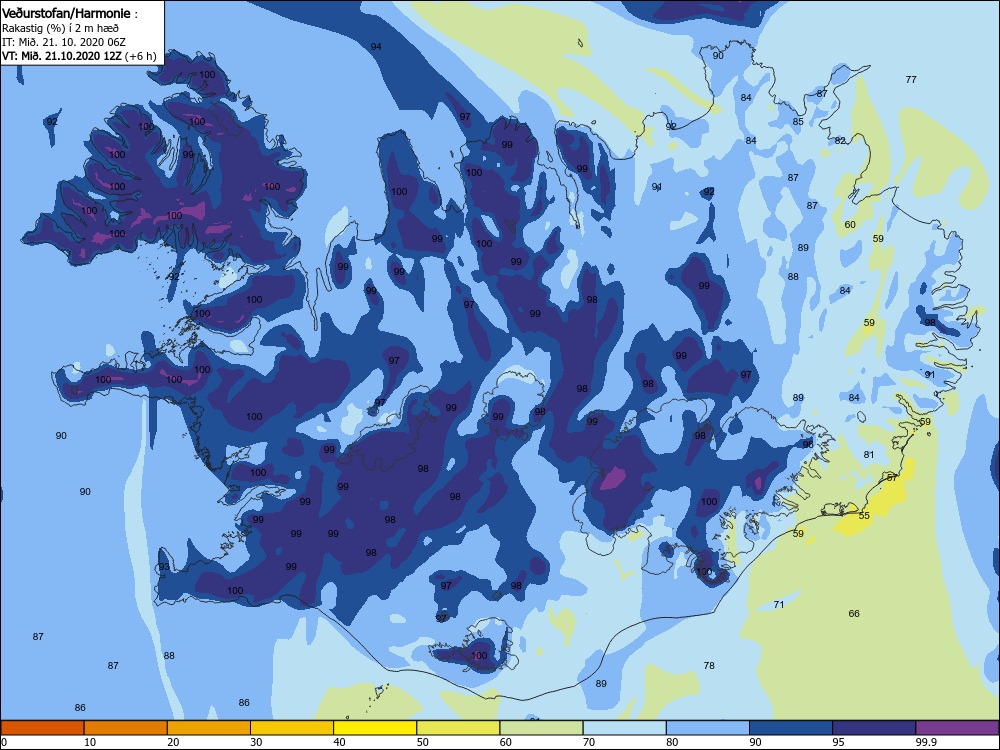
Task: Click the humidity value 82 on the map
Action: coord(840,141)
